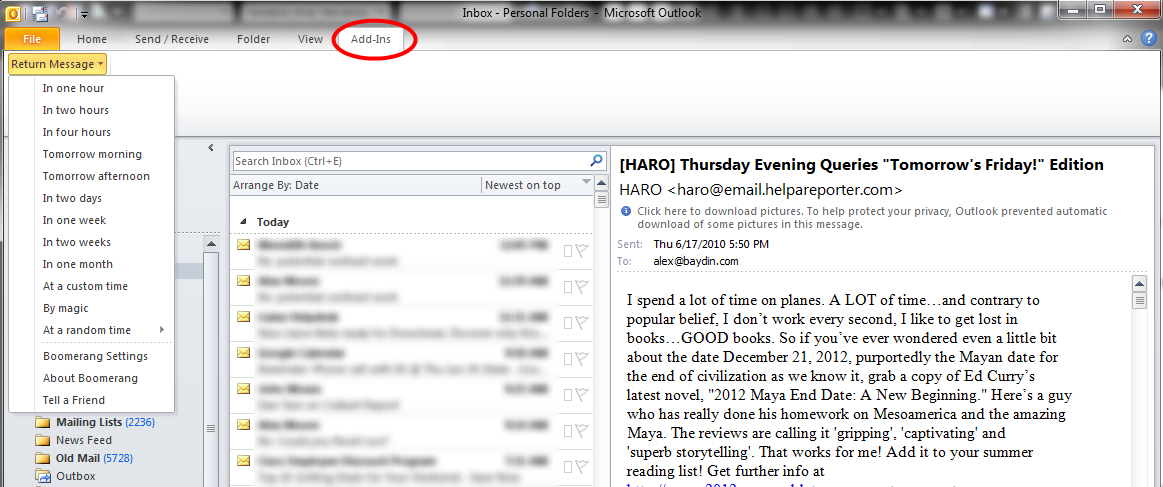Open Customize Quick Access Toolbar dropdown
The image size is (1163, 487).
tap(85, 13)
